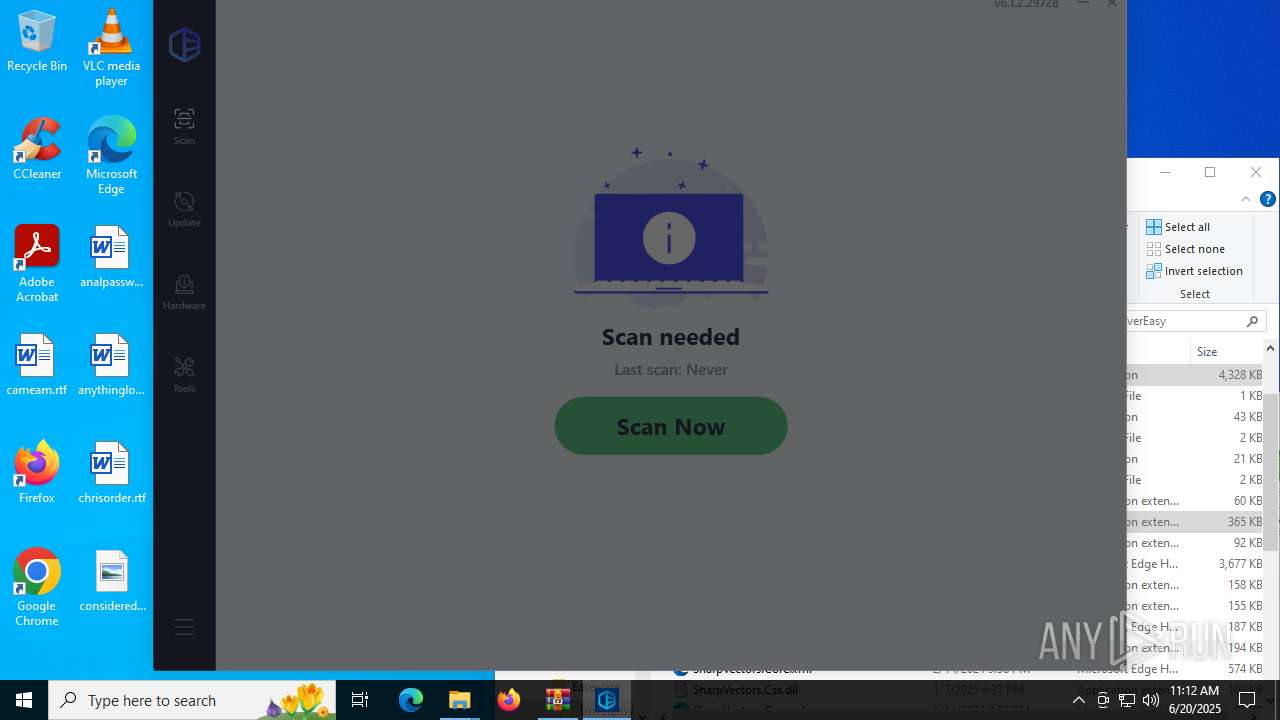Viewport: 1280px width, 720px height.
Task: Open File Explorer from taskbar
Action: click(460, 700)
